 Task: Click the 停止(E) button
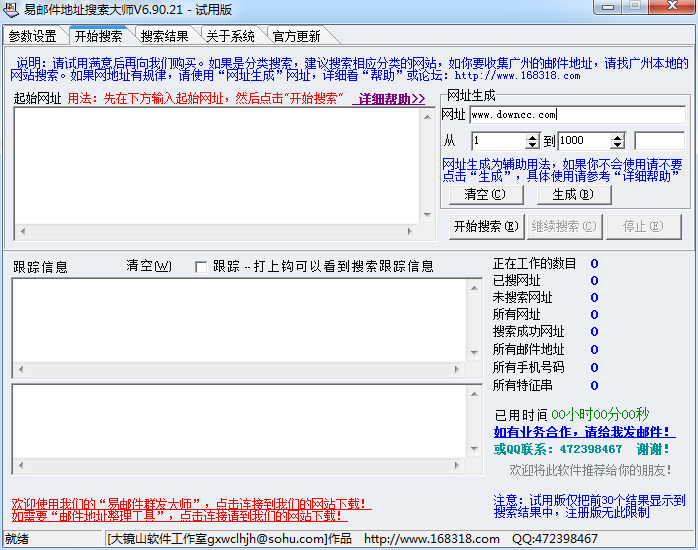pyautogui.click(x=643, y=226)
